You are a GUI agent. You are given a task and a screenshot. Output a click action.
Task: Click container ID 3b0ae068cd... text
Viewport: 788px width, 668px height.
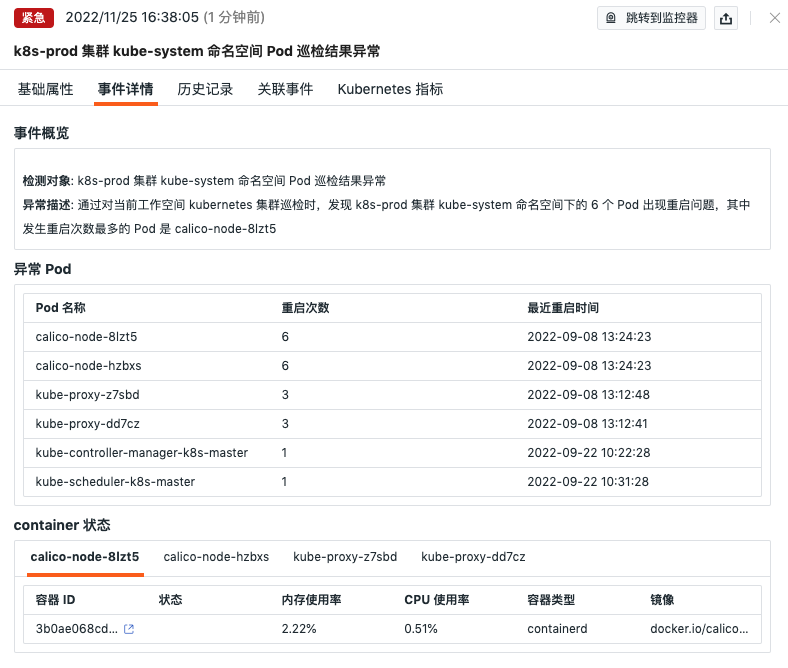coord(76,629)
